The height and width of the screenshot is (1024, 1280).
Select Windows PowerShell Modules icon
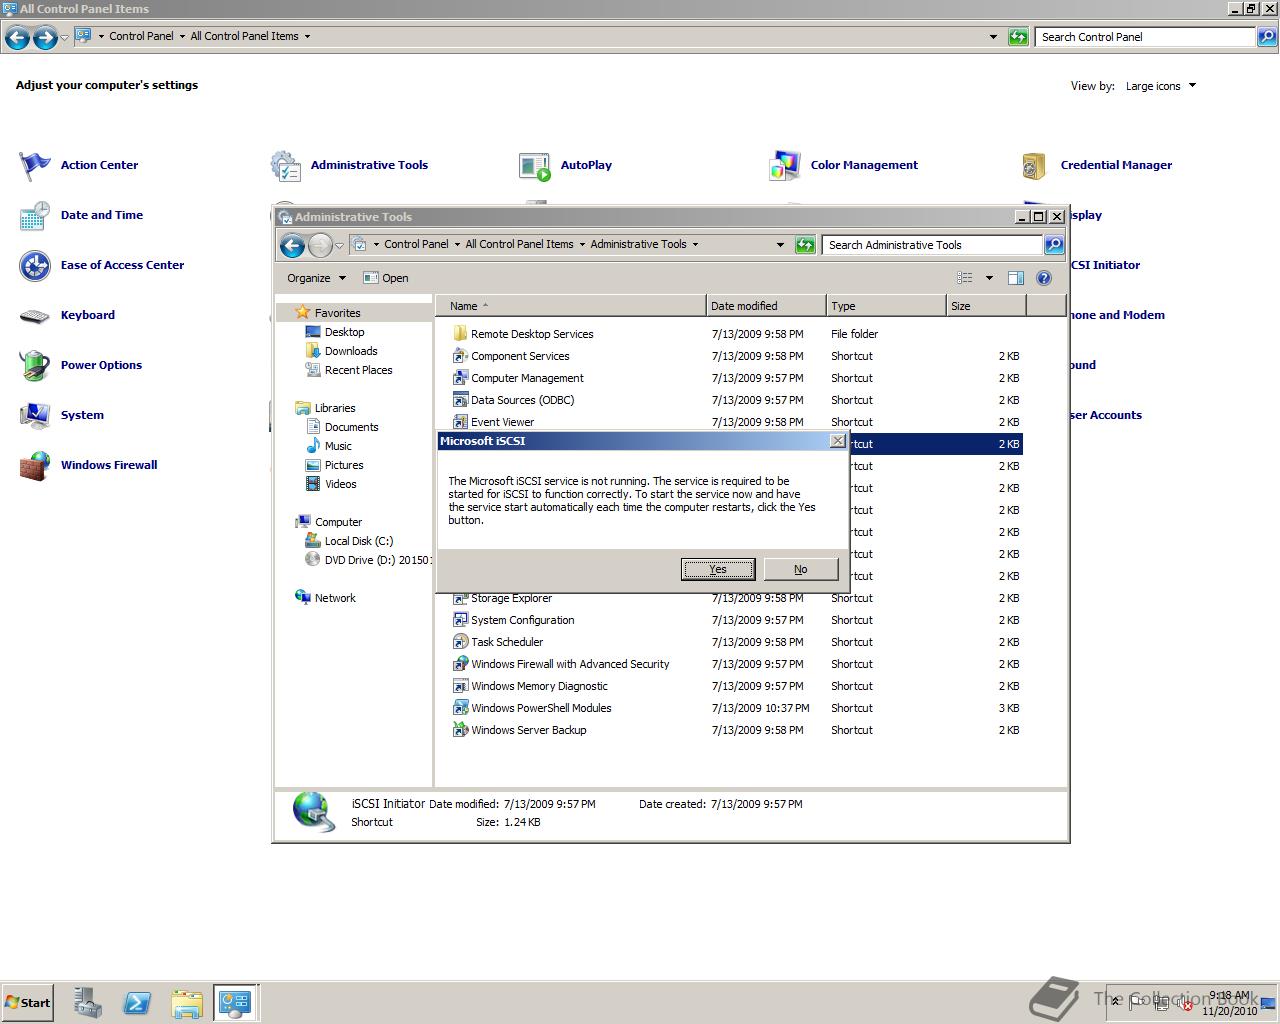click(460, 708)
